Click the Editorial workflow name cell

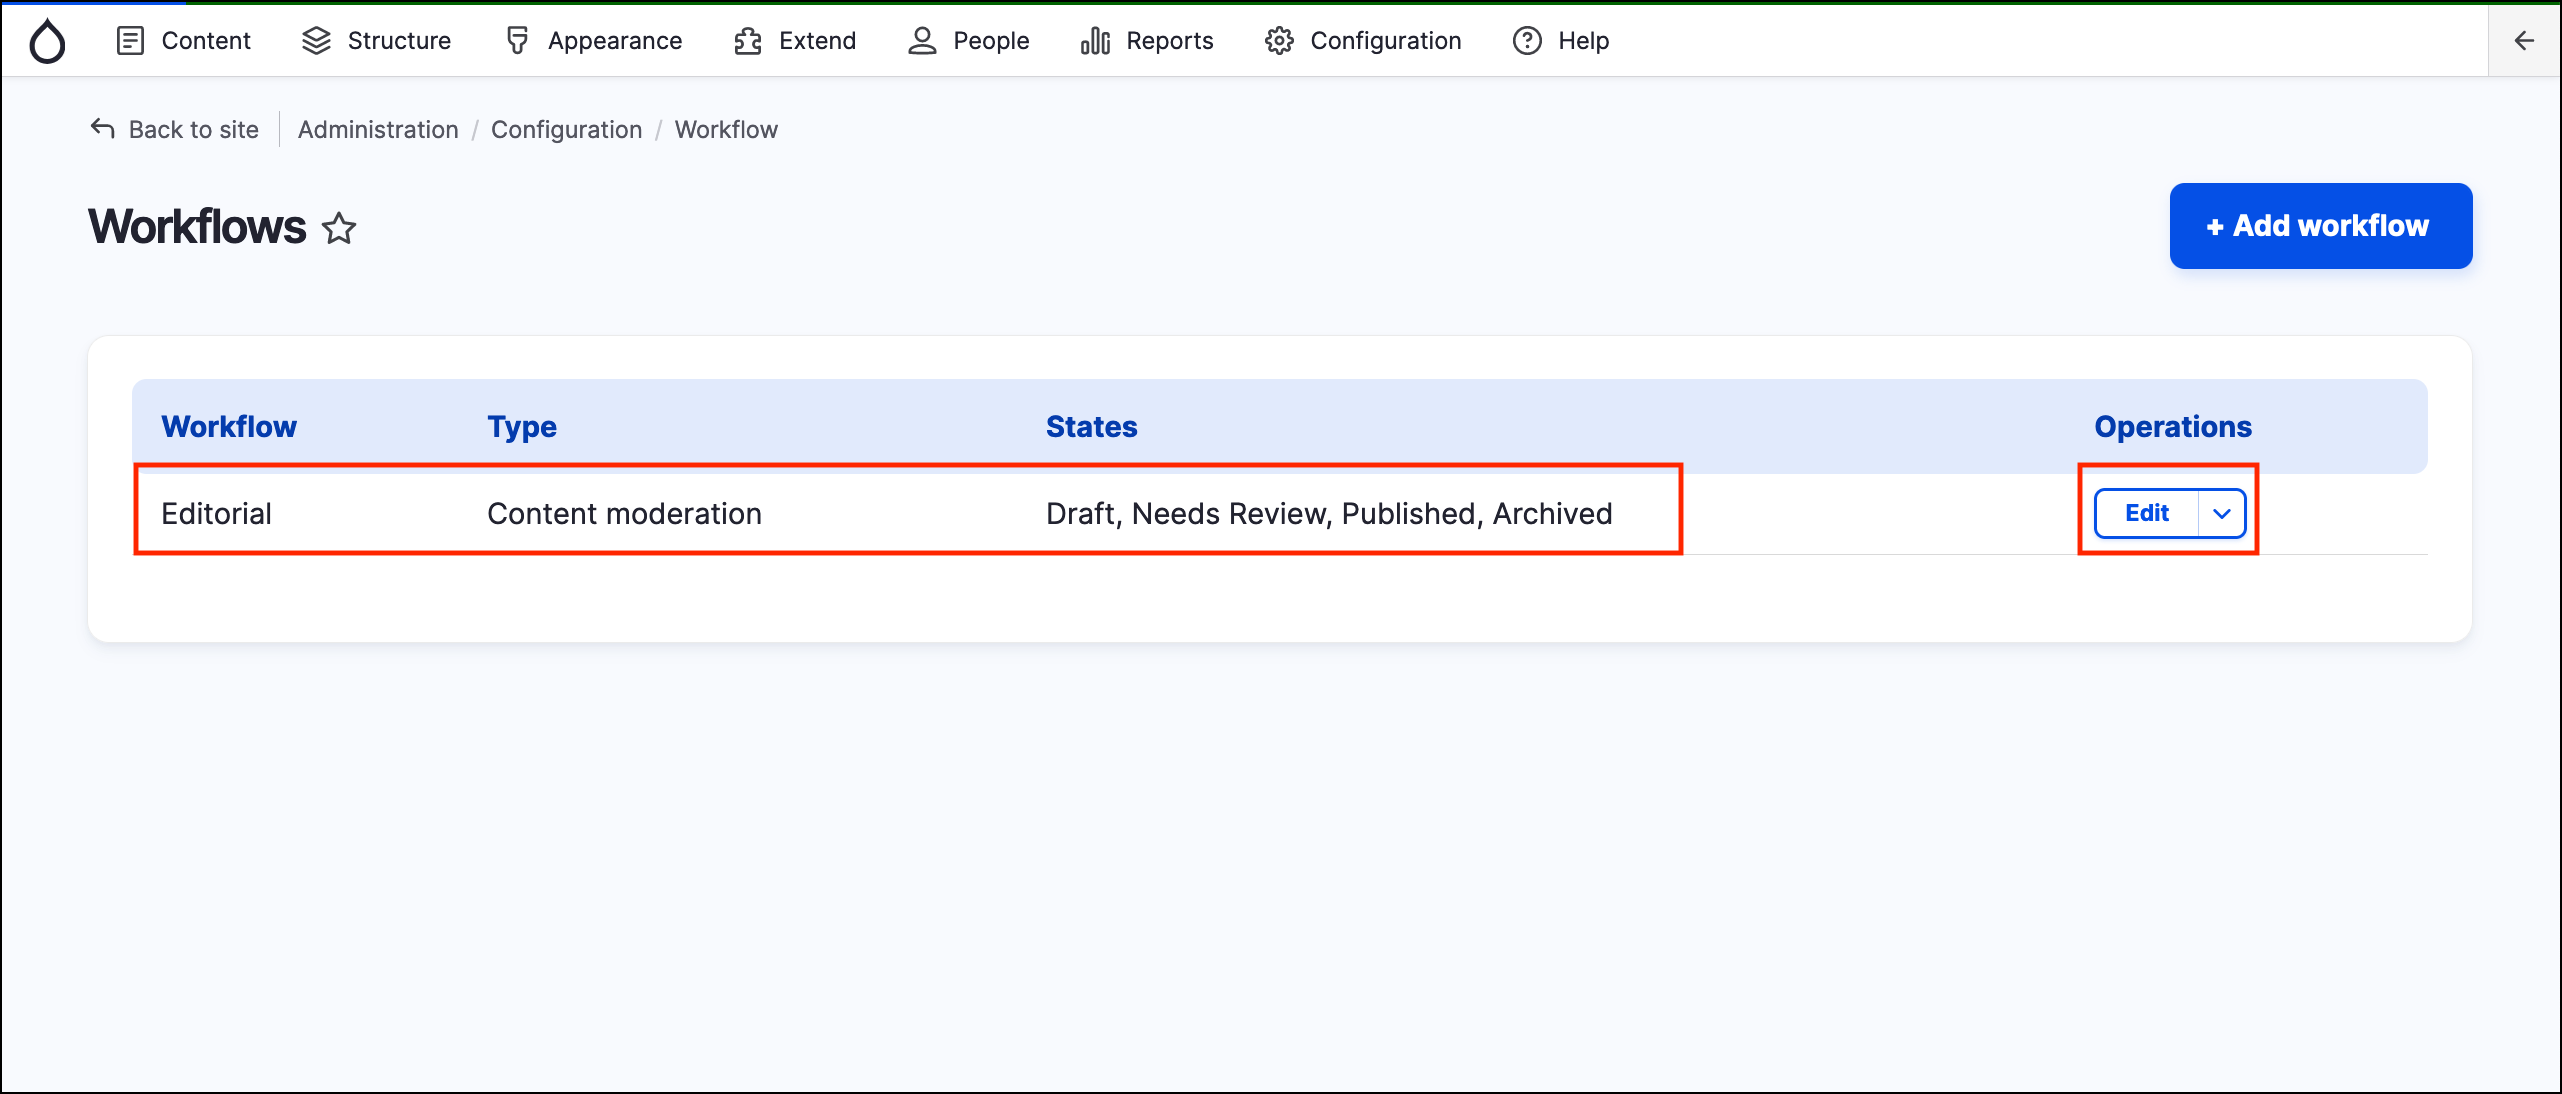(x=216, y=514)
